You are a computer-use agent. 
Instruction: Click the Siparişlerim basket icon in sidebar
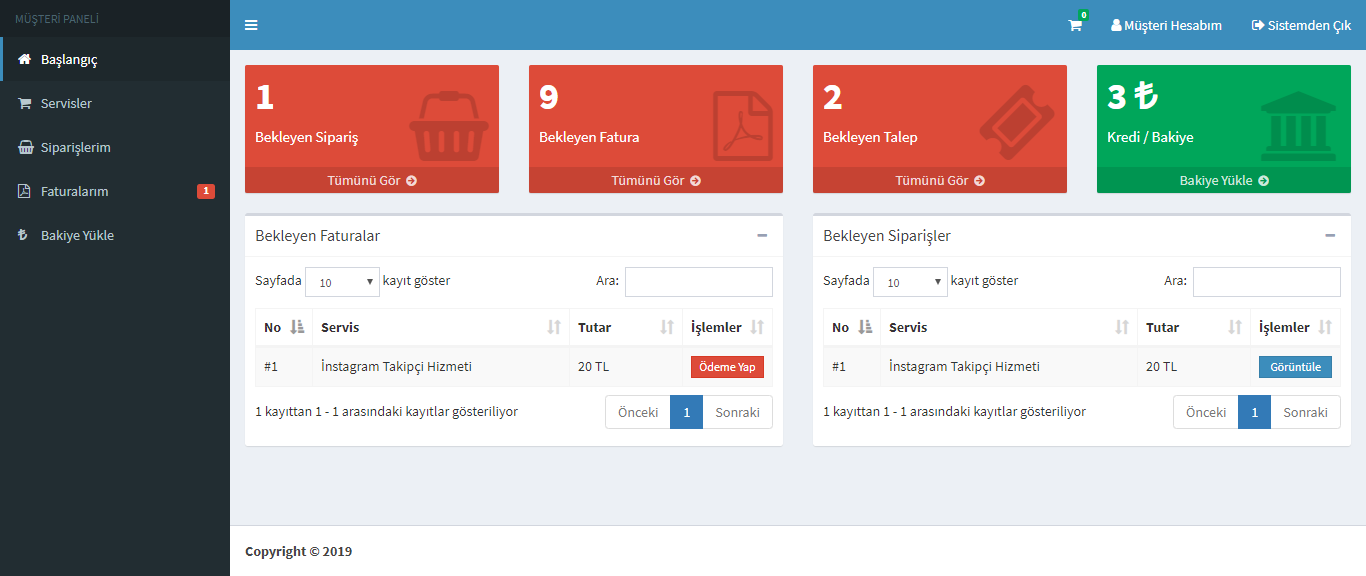click(25, 148)
